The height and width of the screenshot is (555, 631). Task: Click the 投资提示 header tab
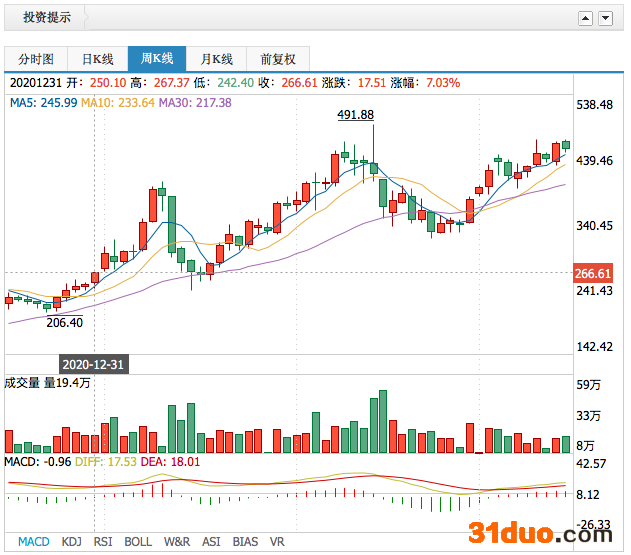pyautogui.click(x=47, y=17)
